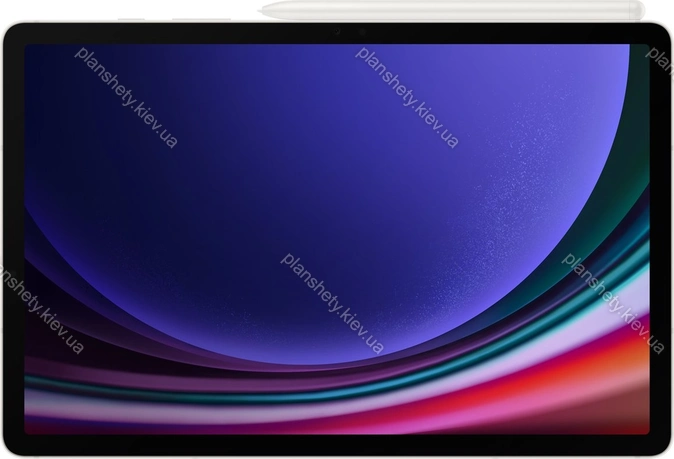The height and width of the screenshot is (459, 674).
Task: Click the top-center planshety.kiev.ua watermark
Action: pyautogui.click(x=407, y=97)
